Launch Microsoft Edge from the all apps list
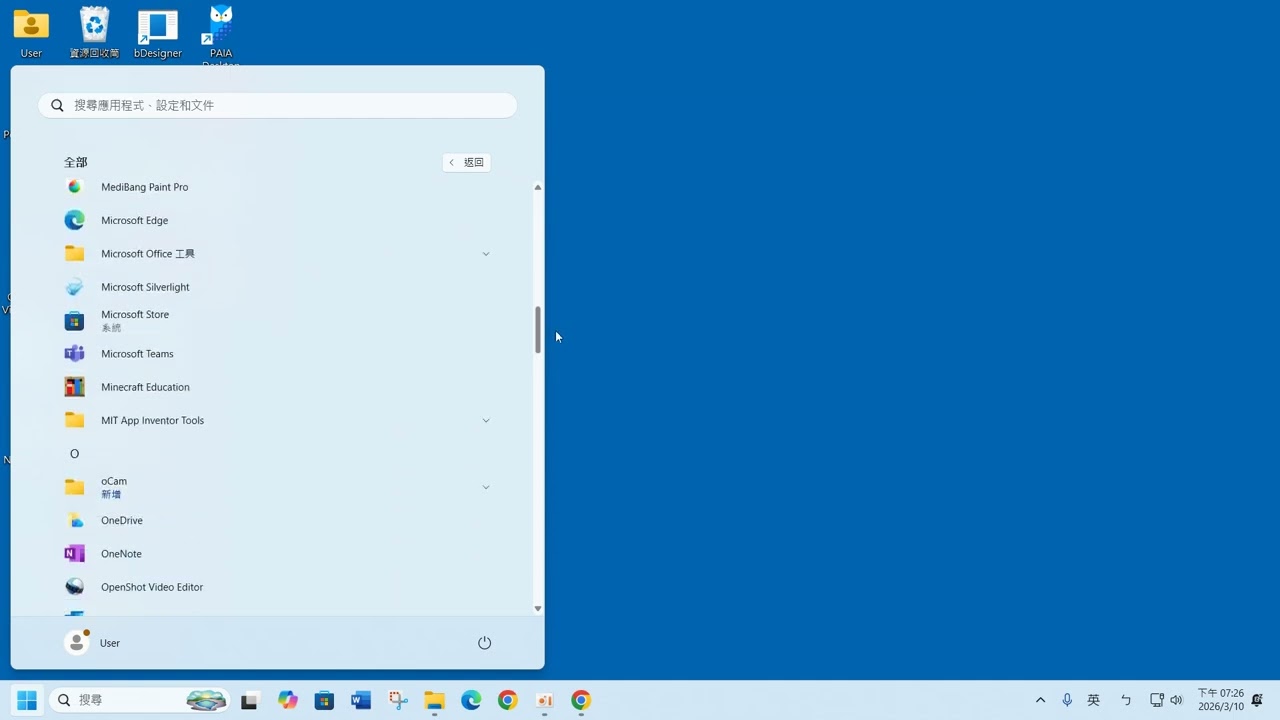The width and height of the screenshot is (1280, 720). pyautogui.click(x=277, y=220)
